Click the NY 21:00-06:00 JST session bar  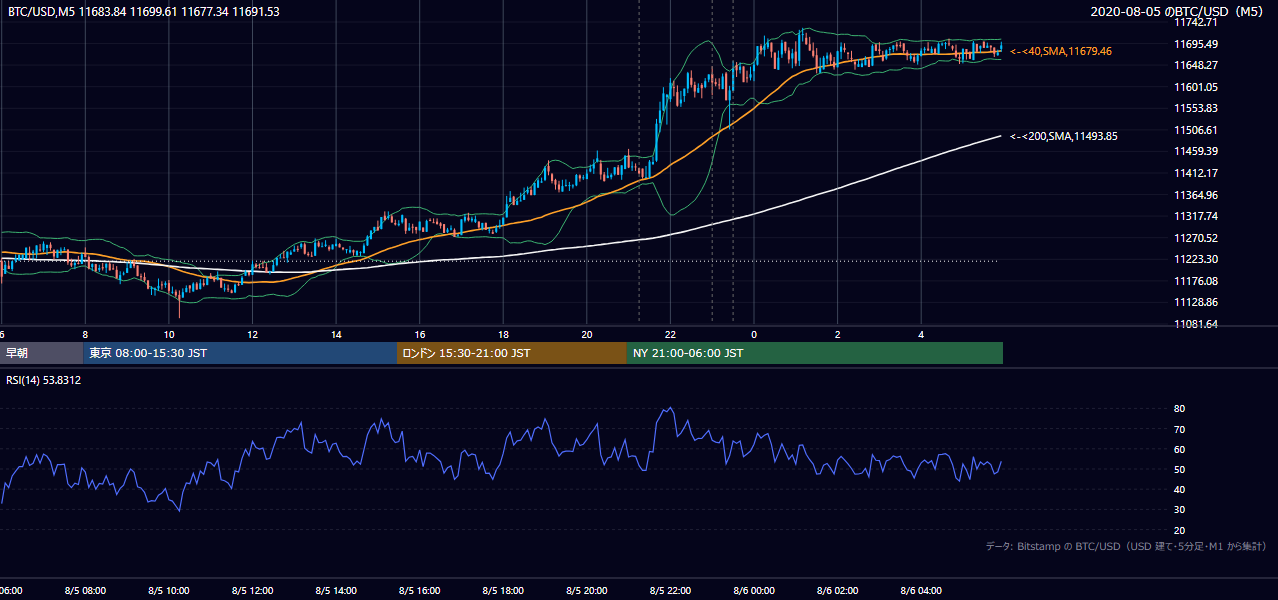[x=815, y=353]
